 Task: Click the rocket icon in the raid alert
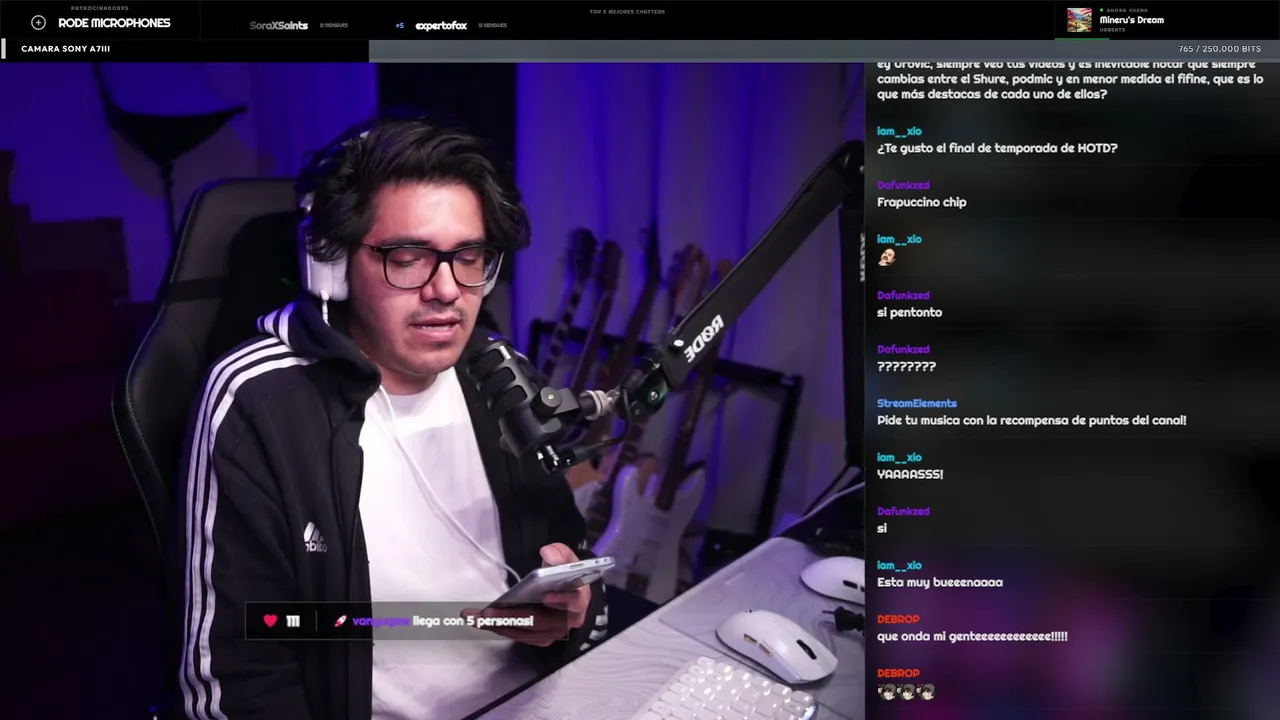(x=340, y=621)
